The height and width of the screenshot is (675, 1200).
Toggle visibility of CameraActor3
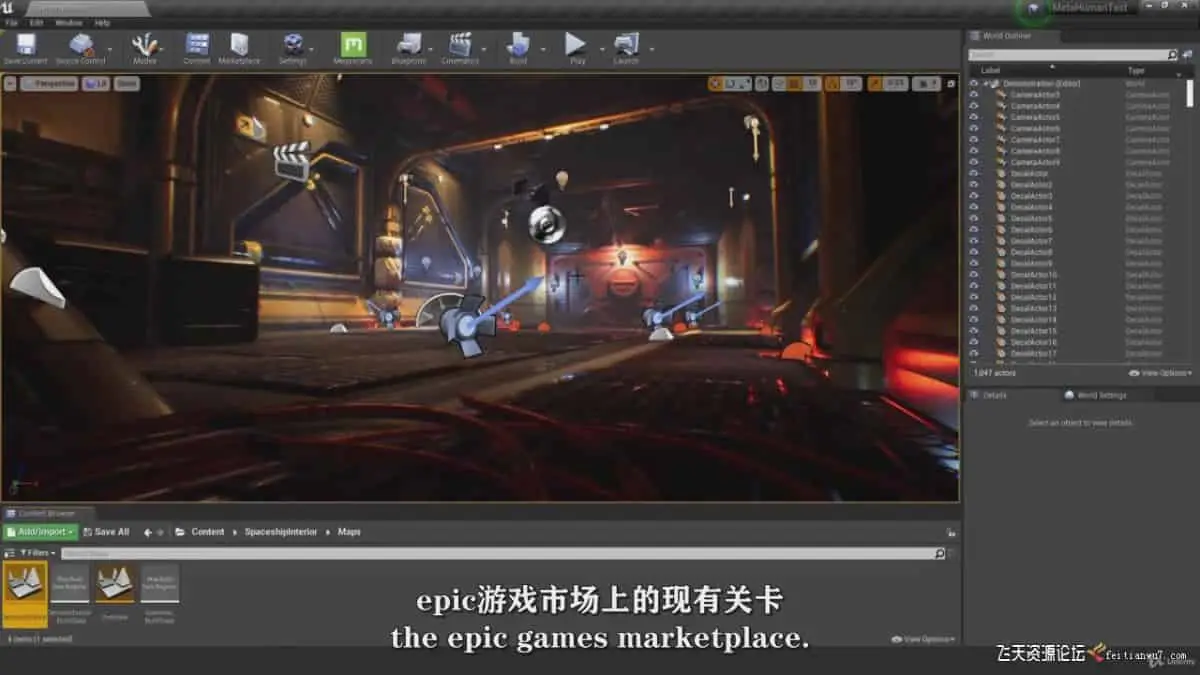pos(974,95)
